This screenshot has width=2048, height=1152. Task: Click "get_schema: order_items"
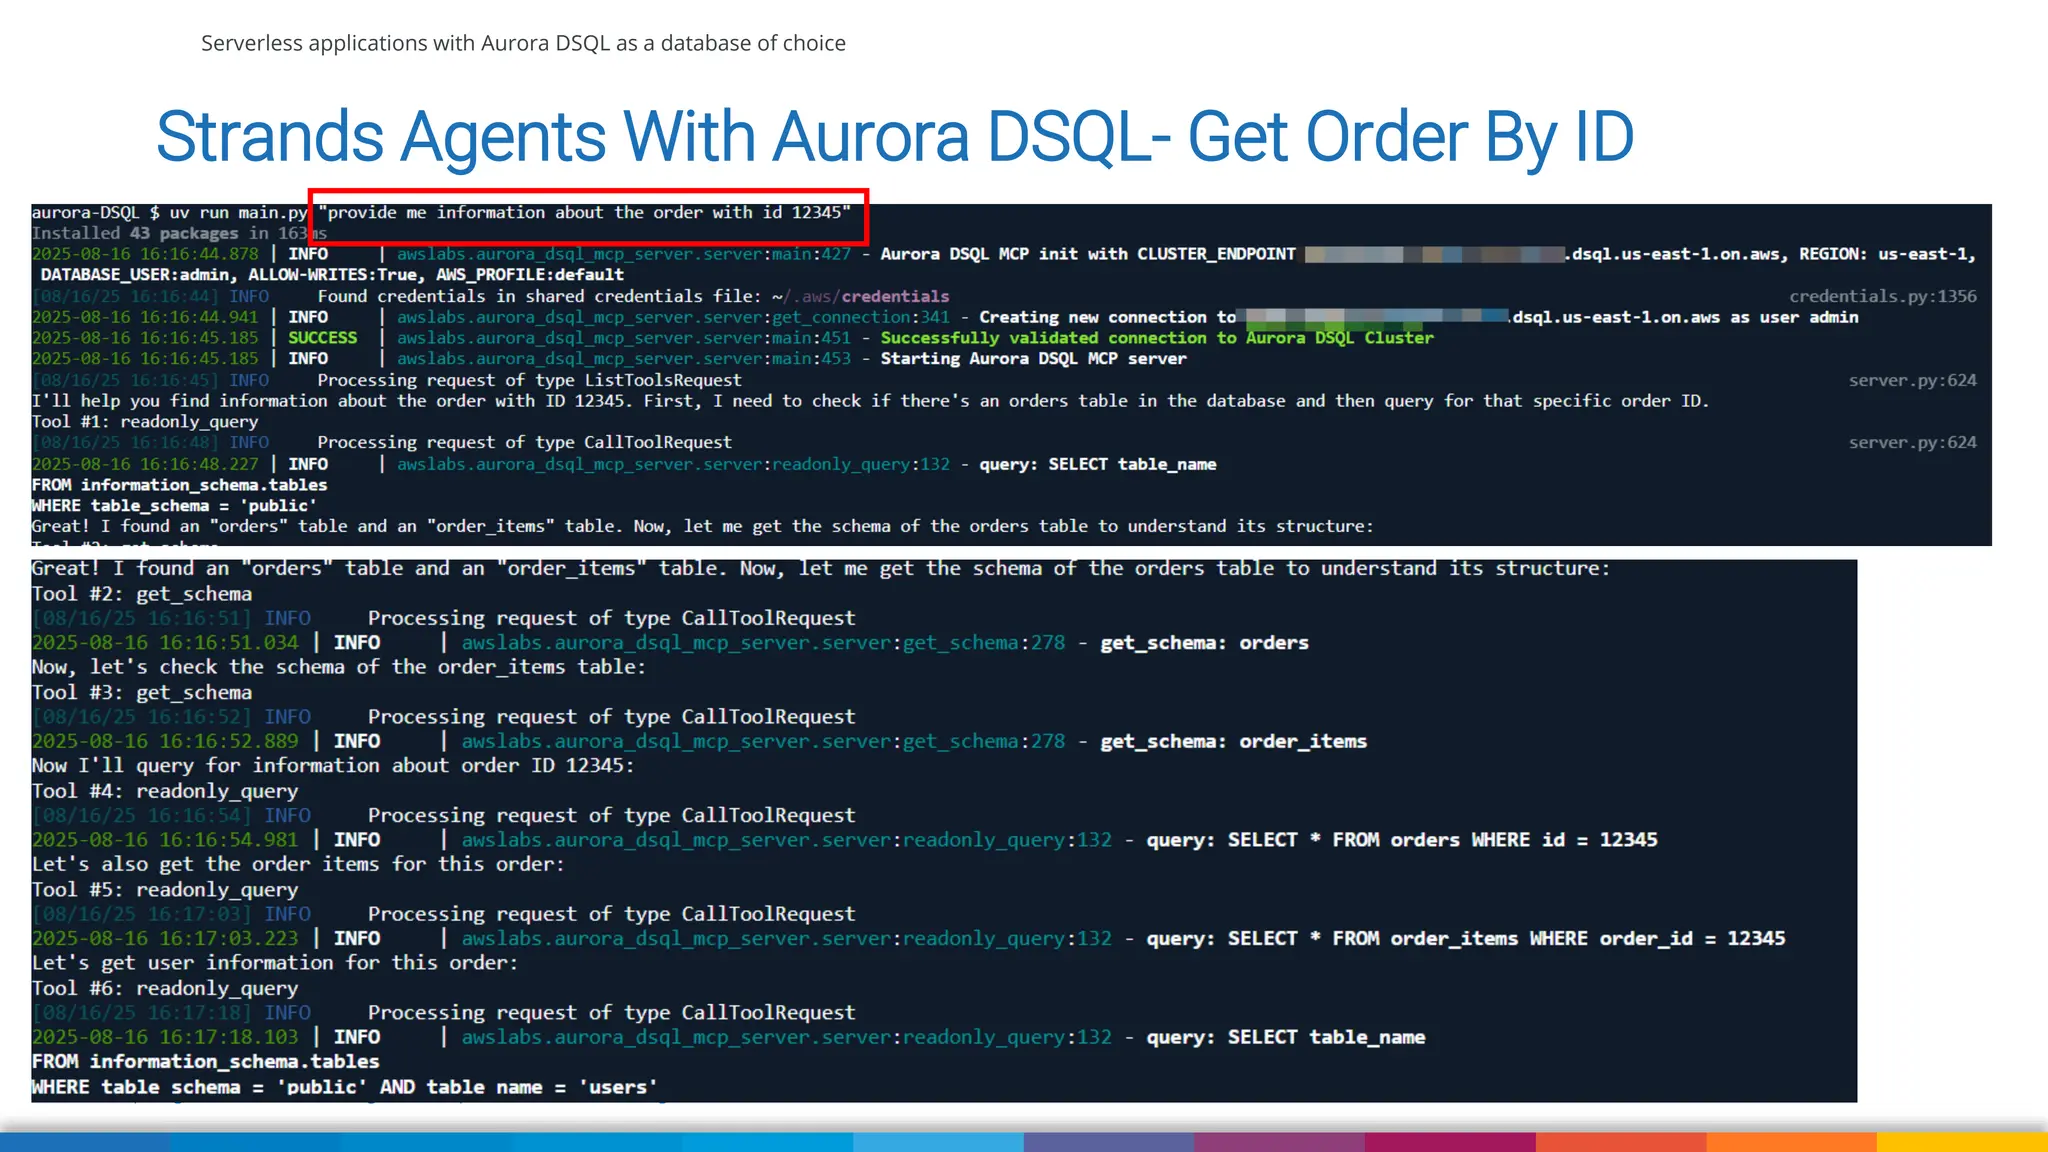click(x=1233, y=742)
